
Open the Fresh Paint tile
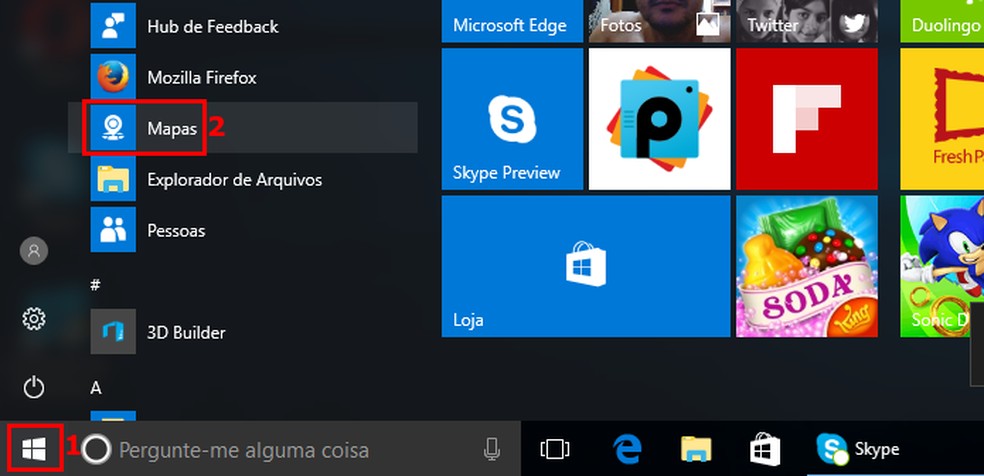pos(942,119)
